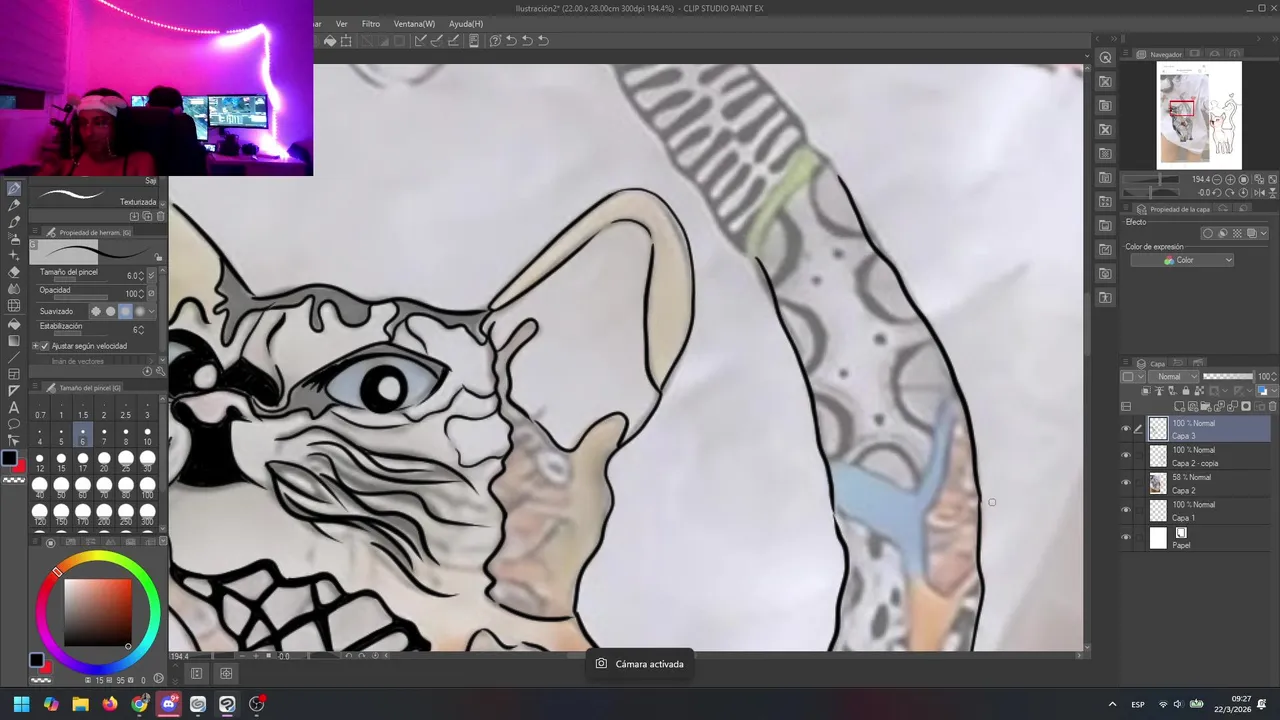This screenshot has width=1280, height=720.
Task: Select the Eraser tool
Action: click(14, 272)
